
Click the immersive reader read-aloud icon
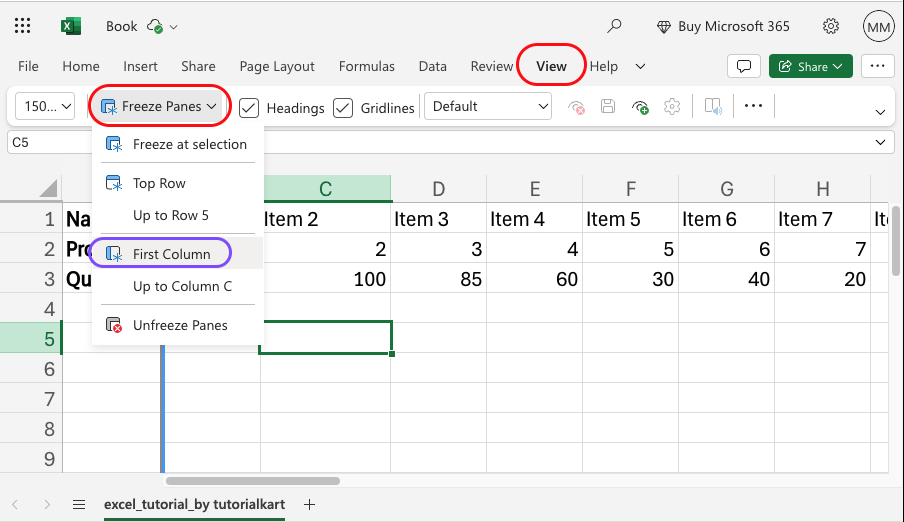(713, 107)
